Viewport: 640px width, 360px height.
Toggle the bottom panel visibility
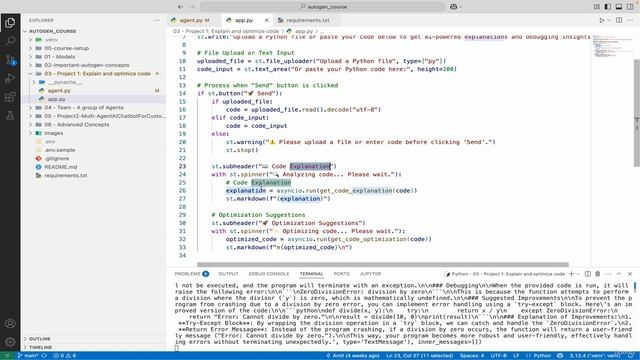pos(619,7)
